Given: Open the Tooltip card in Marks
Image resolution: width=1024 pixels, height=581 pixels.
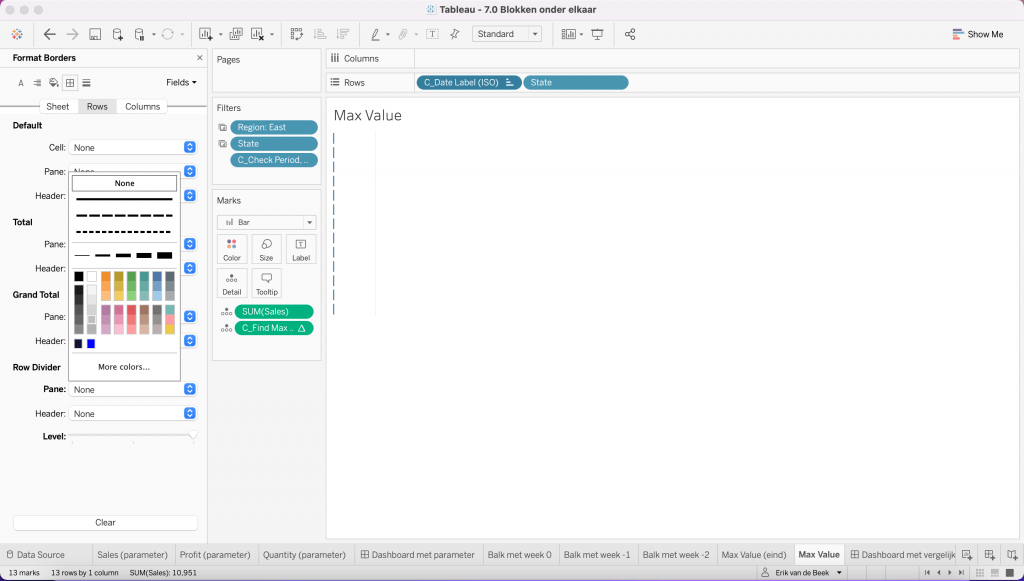Looking at the screenshot, I should point(266,283).
